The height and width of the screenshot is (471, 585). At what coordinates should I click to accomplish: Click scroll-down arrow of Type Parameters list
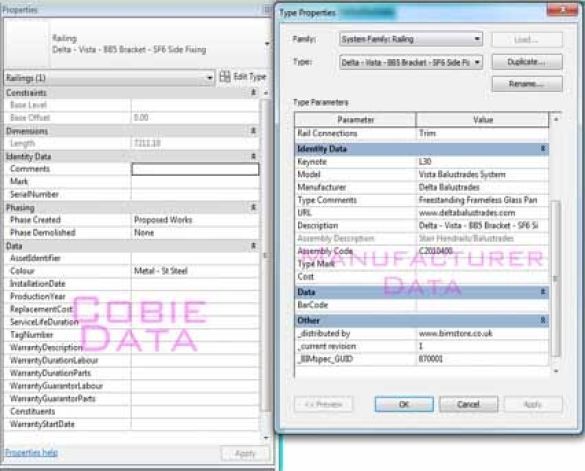pyautogui.click(x=556, y=371)
